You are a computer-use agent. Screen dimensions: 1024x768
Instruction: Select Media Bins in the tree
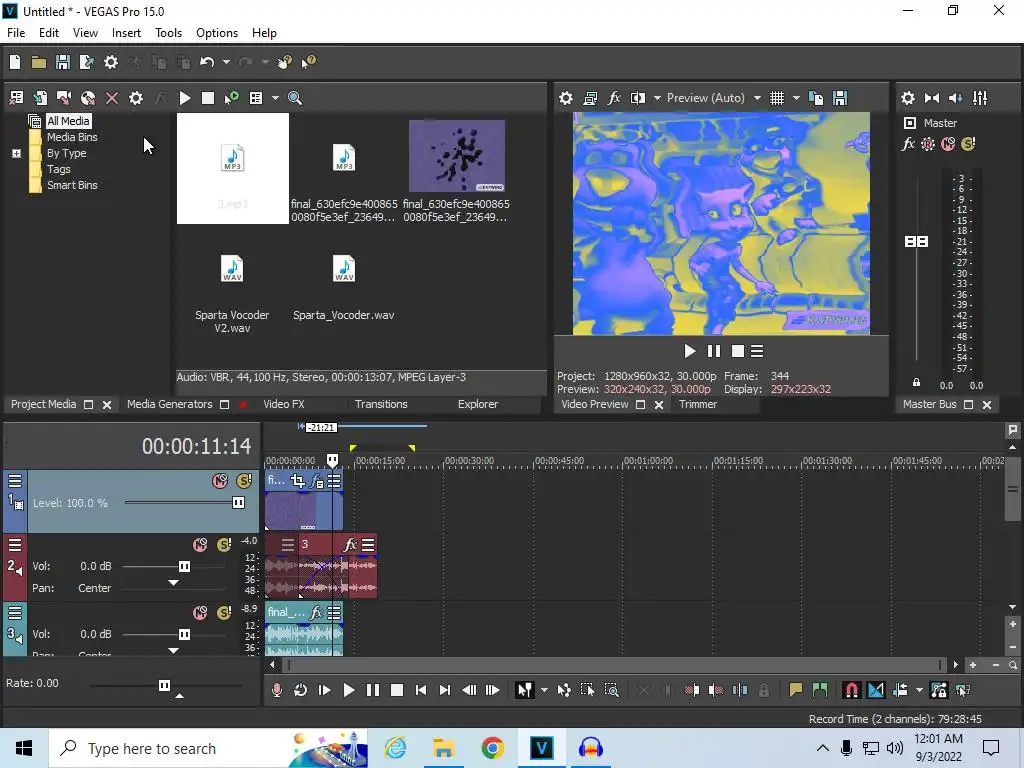(72, 137)
